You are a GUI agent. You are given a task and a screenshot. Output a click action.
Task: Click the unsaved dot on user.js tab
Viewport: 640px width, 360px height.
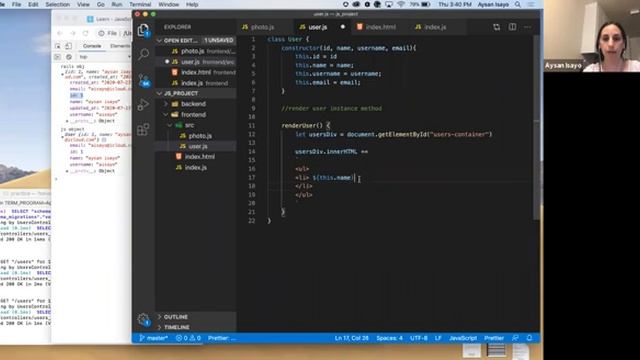(x=343, y=27)
